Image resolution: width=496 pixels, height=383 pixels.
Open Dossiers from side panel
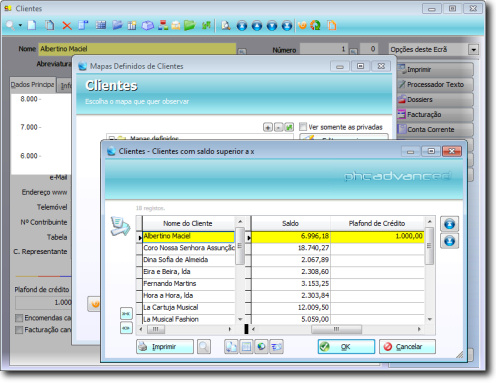pos(435,99)
